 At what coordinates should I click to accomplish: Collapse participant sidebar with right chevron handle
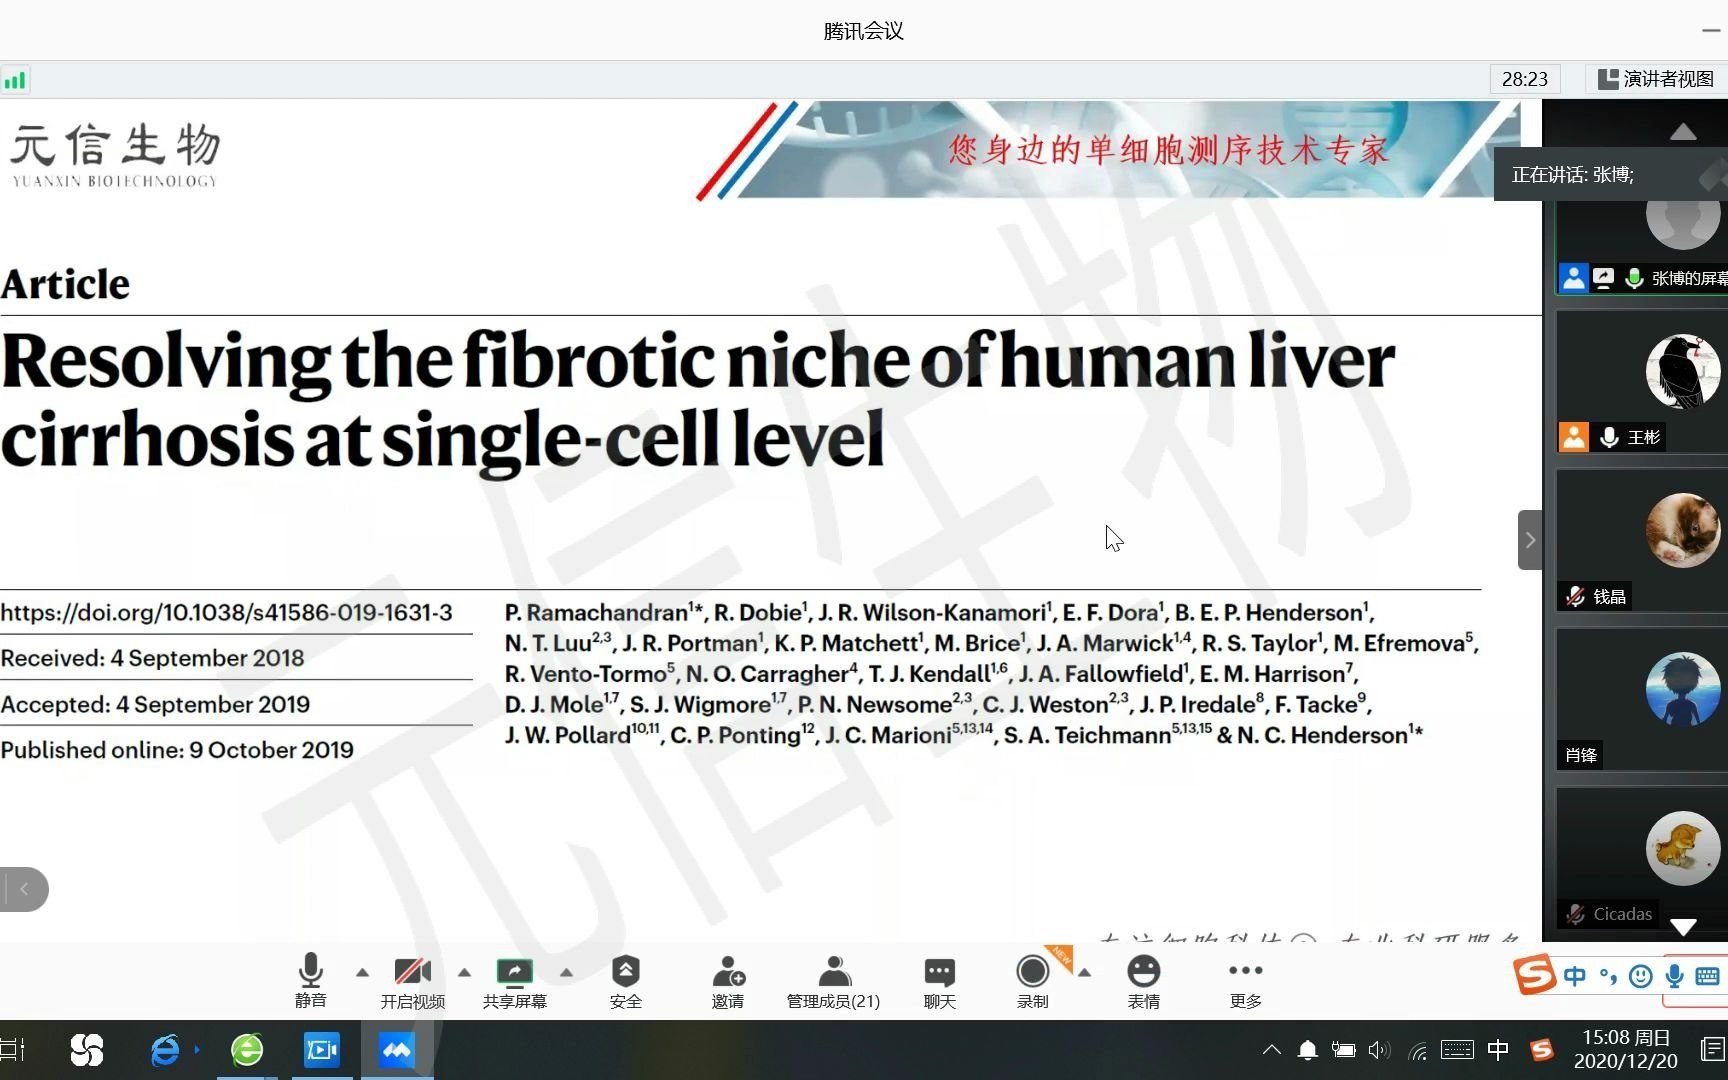click(x=1530, y=540)
